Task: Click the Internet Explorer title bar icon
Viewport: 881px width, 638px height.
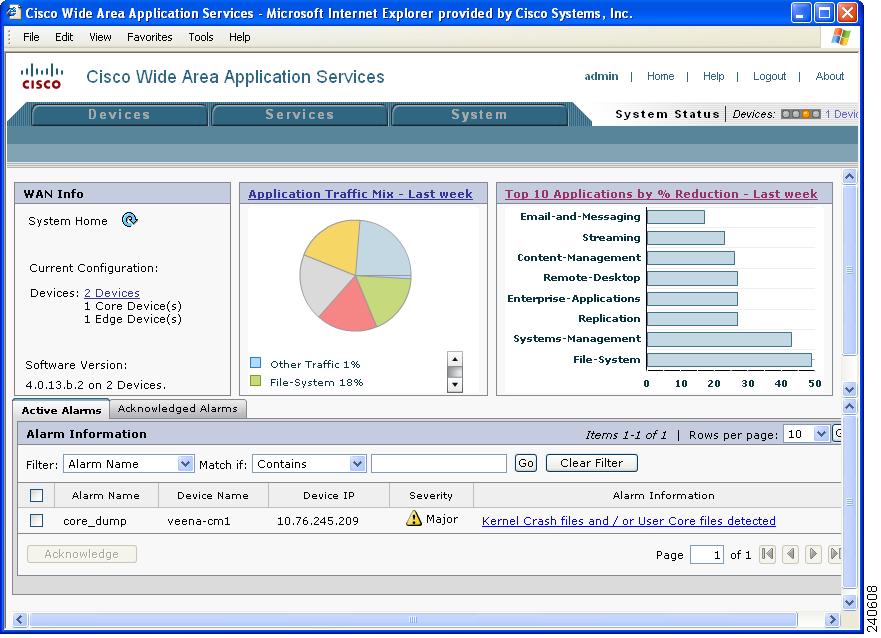Action: 13,12
